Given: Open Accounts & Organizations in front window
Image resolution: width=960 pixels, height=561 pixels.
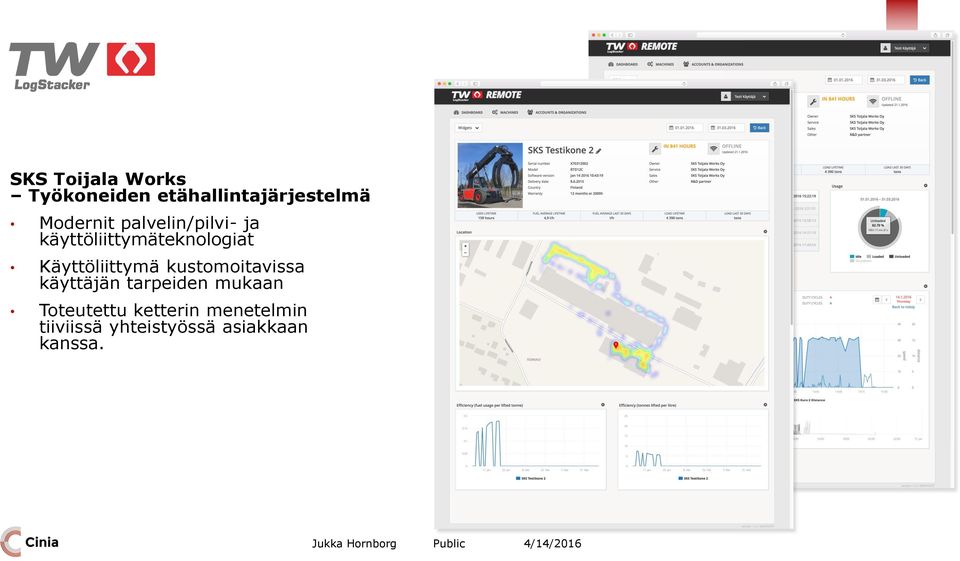Looking at the screenshot, I should pyautogui.click(x=557, y=113).
